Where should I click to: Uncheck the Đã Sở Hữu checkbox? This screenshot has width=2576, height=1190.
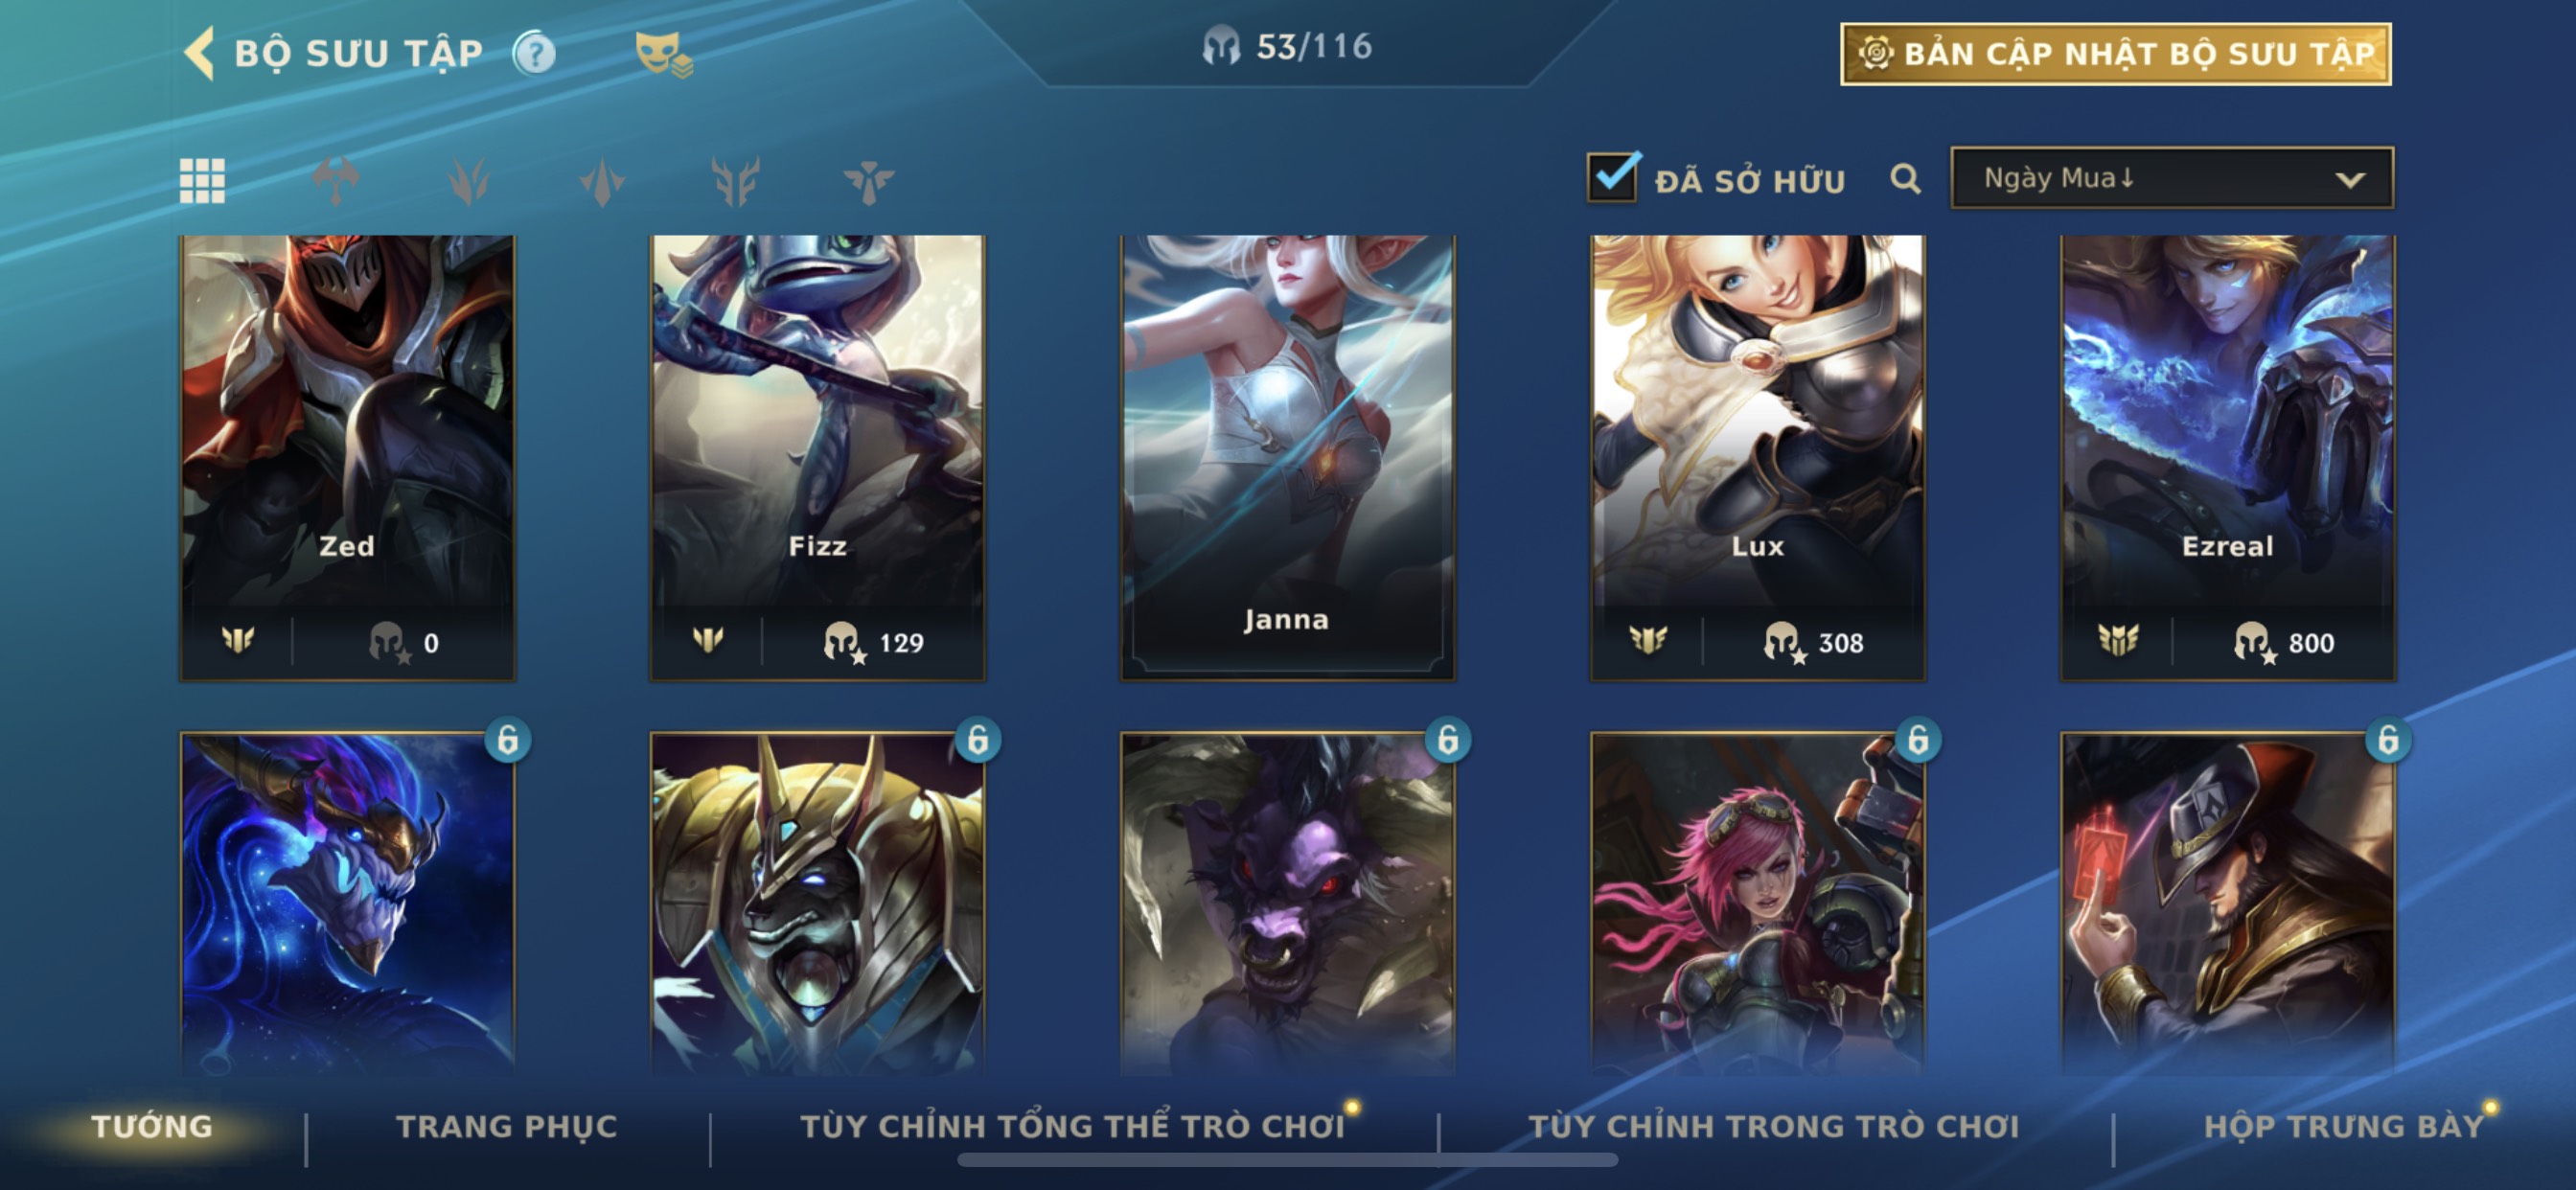click(1613, 177)
